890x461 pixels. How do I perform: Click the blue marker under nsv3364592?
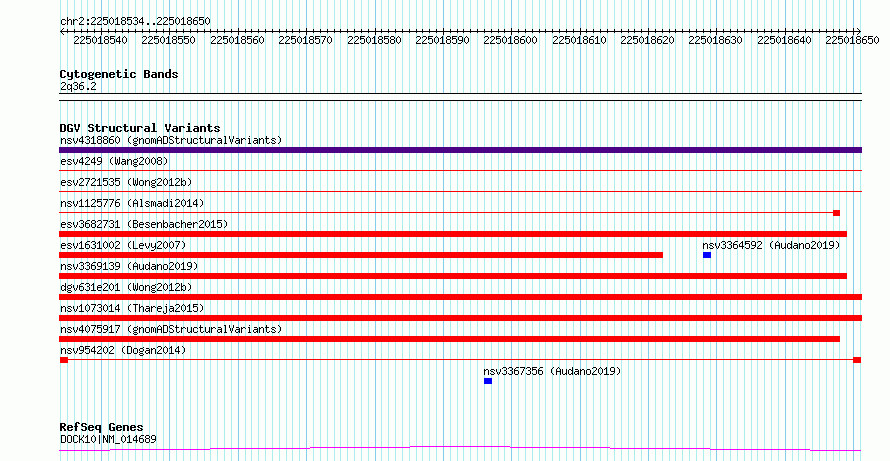pos(707,255)
